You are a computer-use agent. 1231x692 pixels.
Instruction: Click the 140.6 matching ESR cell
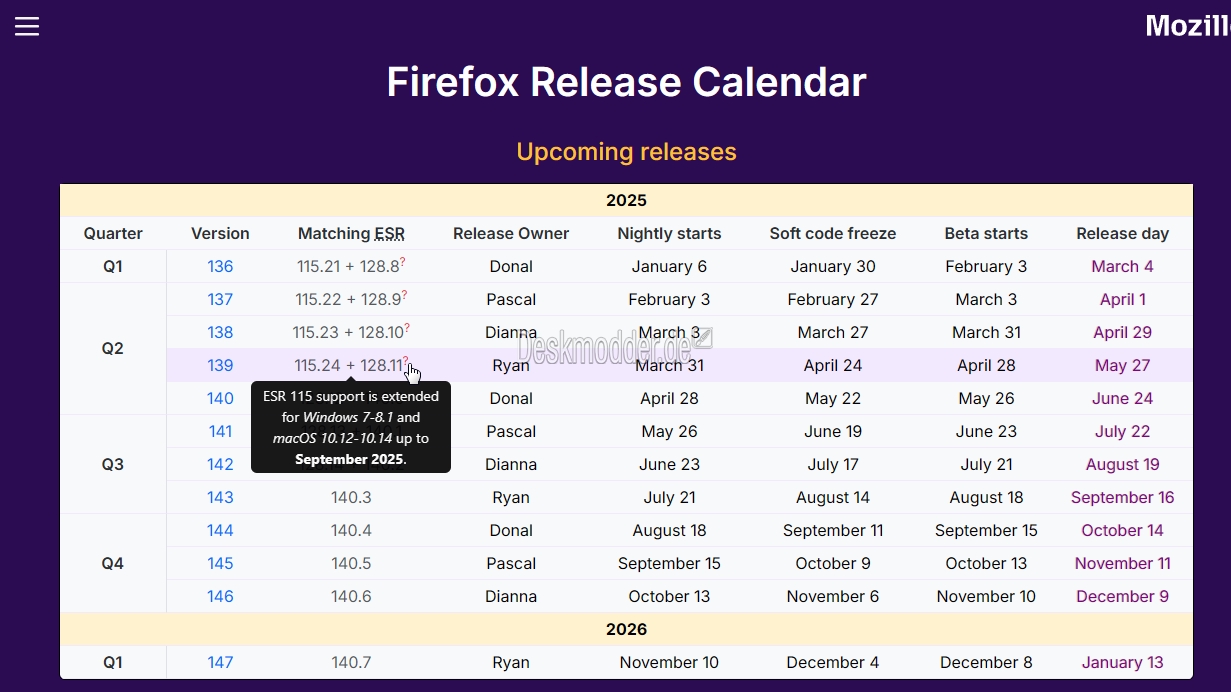click(351, 596)
